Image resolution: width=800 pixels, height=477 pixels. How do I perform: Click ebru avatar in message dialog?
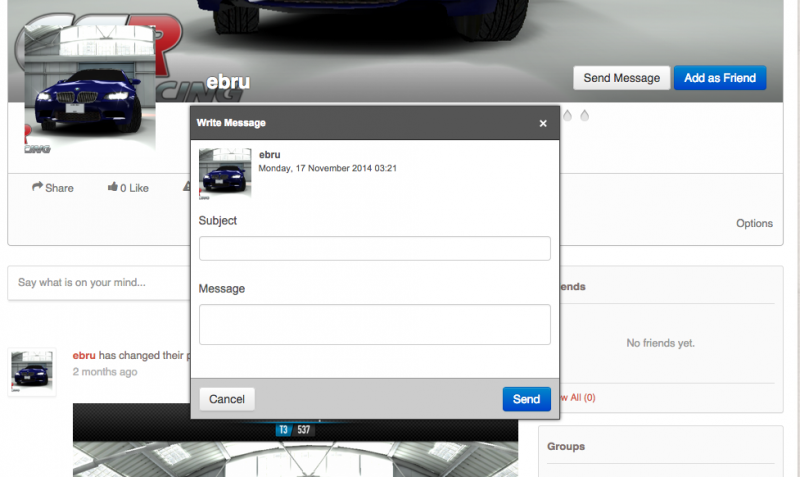(225, 173)
